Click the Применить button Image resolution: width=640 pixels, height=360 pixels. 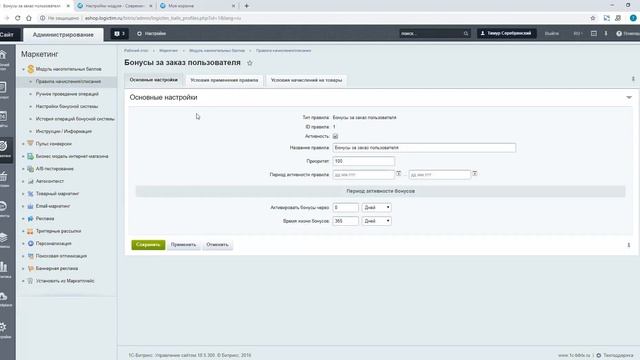[x=183, y=244]
